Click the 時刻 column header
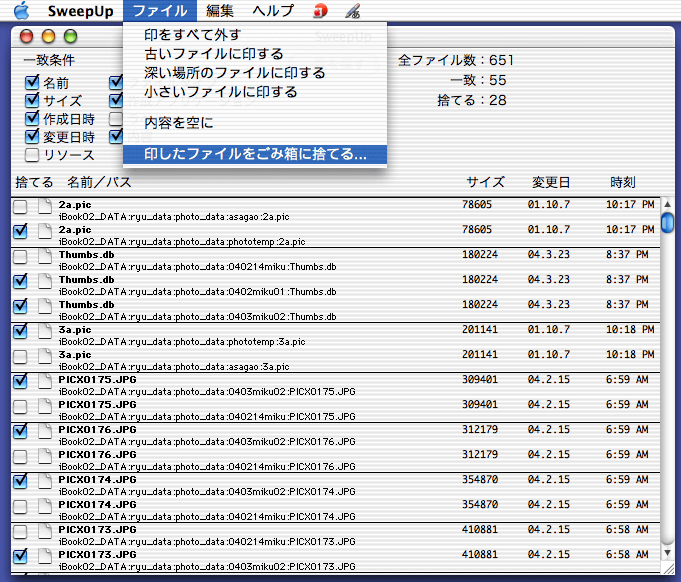This screenshot has height=582, width=681. pos(623,182)
